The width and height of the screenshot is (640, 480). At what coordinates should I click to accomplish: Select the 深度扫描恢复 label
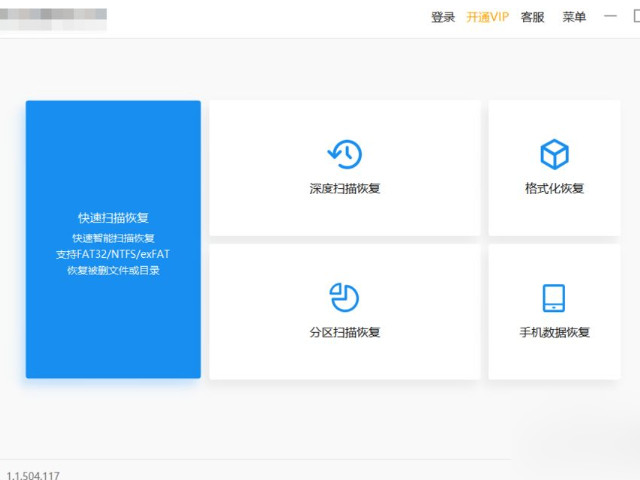[x=345, y=189]
